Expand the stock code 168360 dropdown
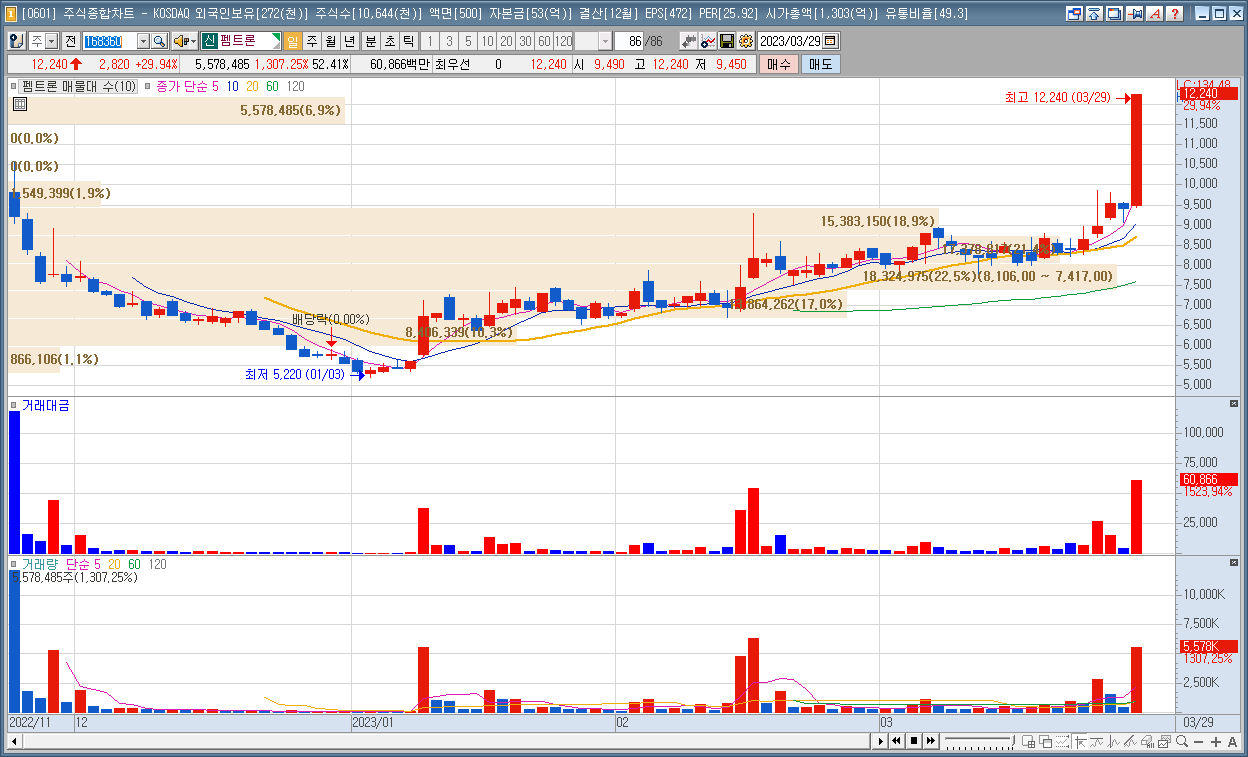Viewport: 1248px width, 757px height. (x=143, y=41)
